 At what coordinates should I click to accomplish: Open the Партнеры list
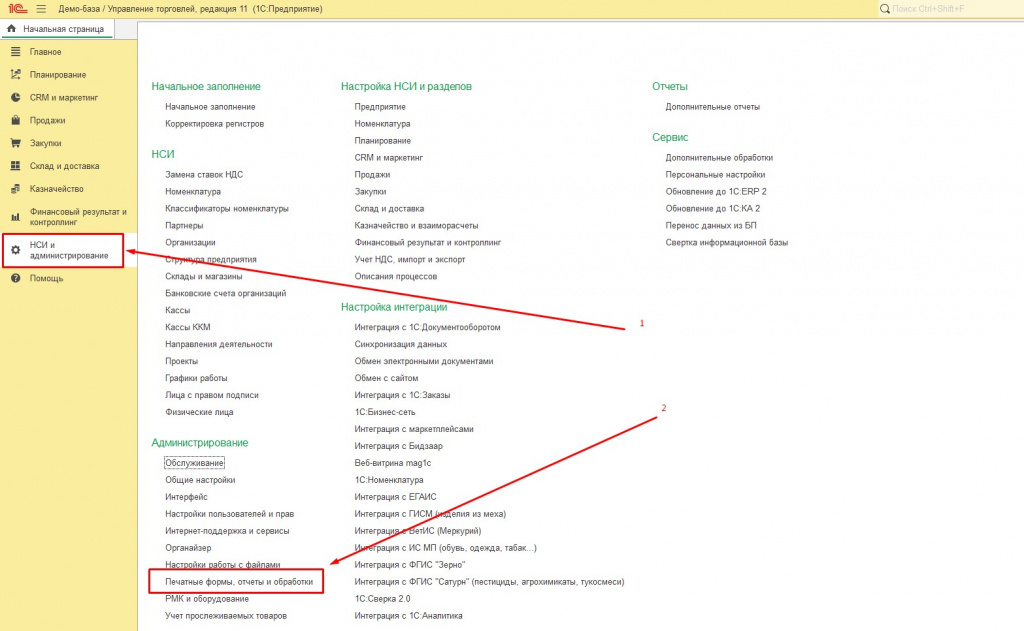point(184,225)
